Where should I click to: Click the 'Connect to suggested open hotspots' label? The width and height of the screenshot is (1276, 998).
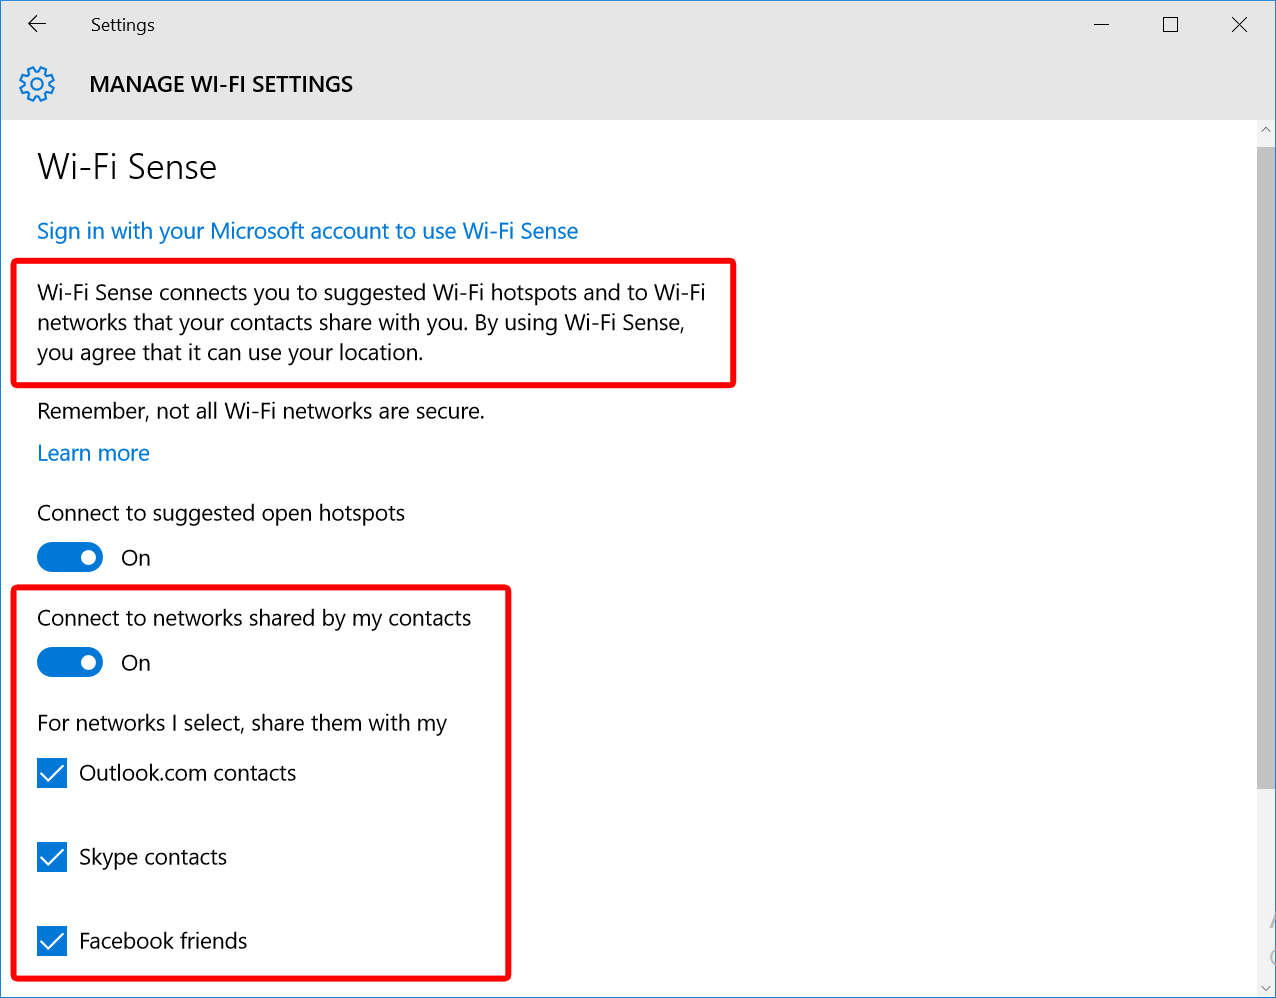coord(221,513)
